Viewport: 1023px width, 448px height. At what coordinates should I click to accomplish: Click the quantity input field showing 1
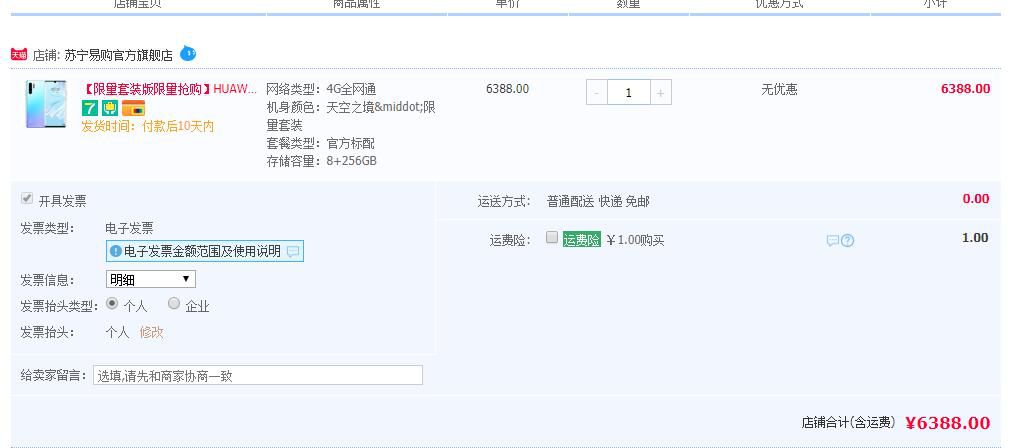pos(628,93)
